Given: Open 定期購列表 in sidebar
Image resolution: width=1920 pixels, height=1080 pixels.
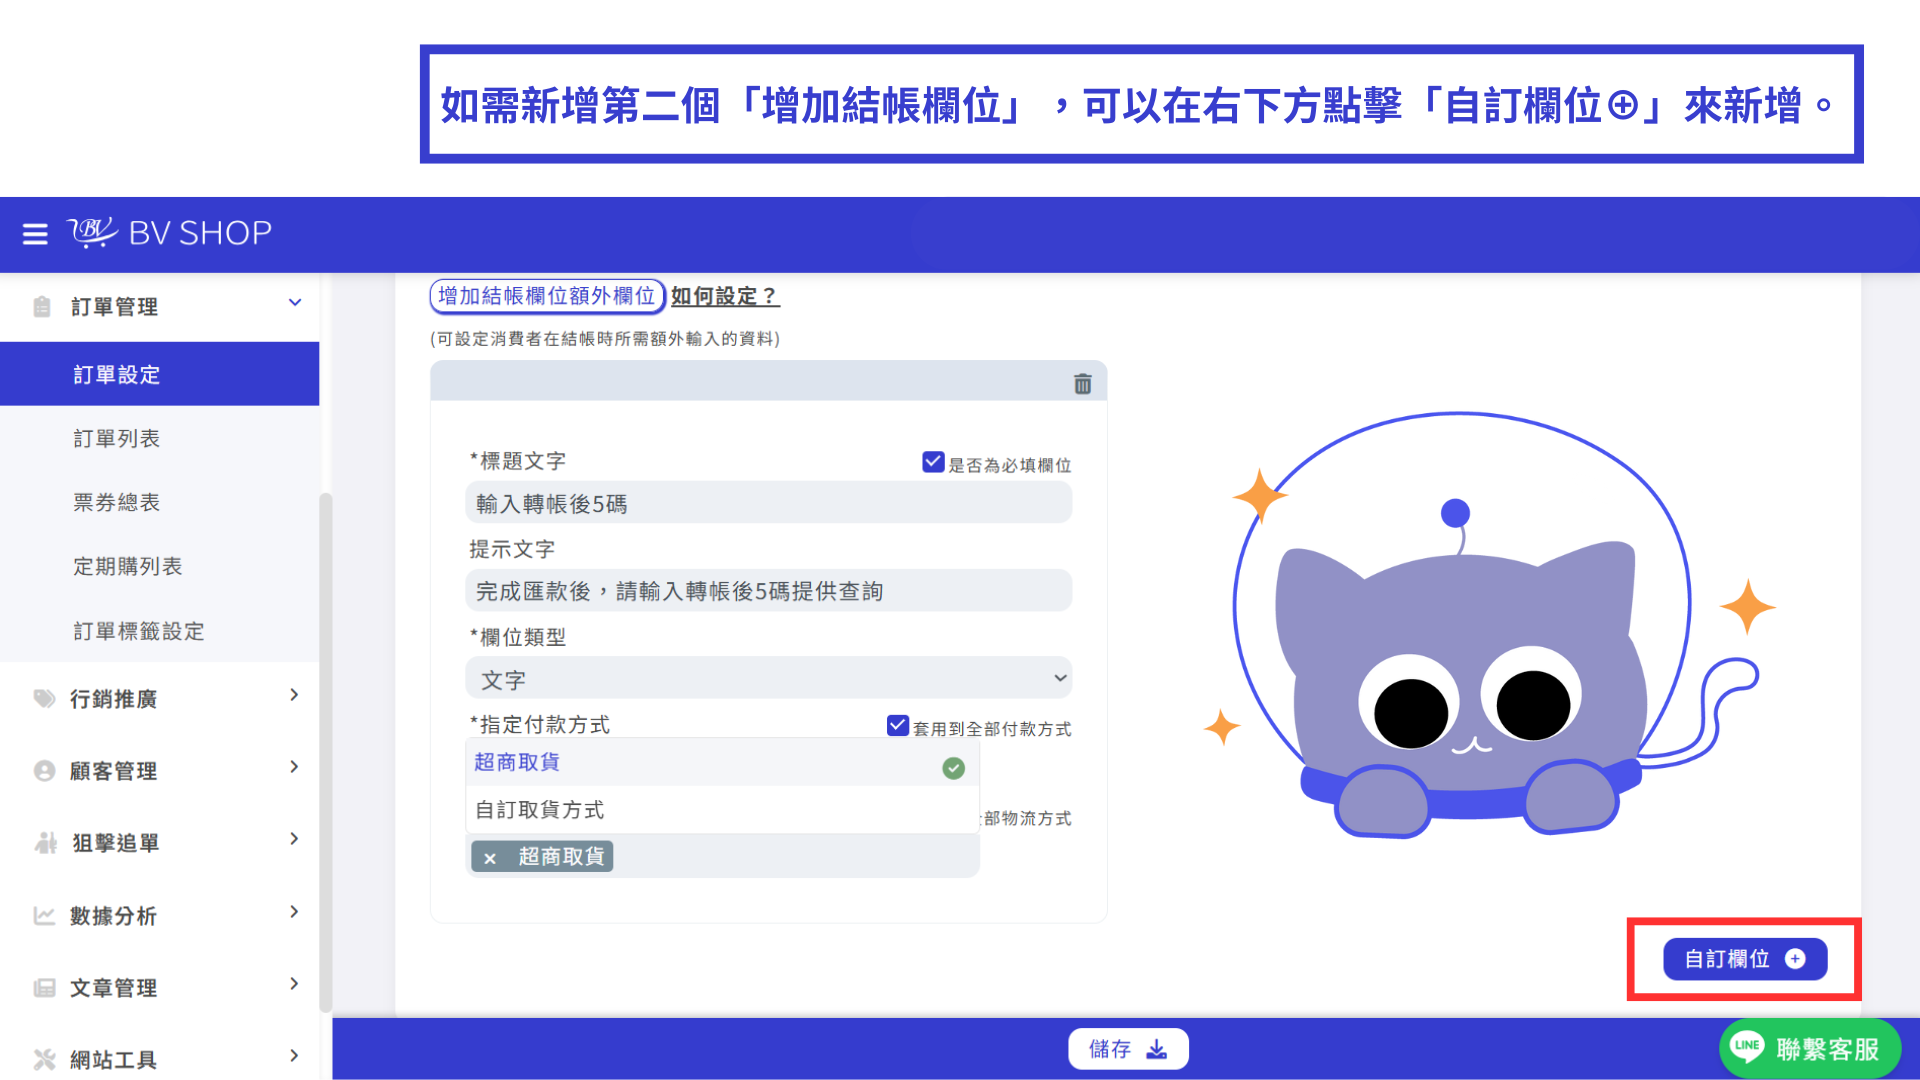Looking at the screenshot, I should click(x=127, y=567).
